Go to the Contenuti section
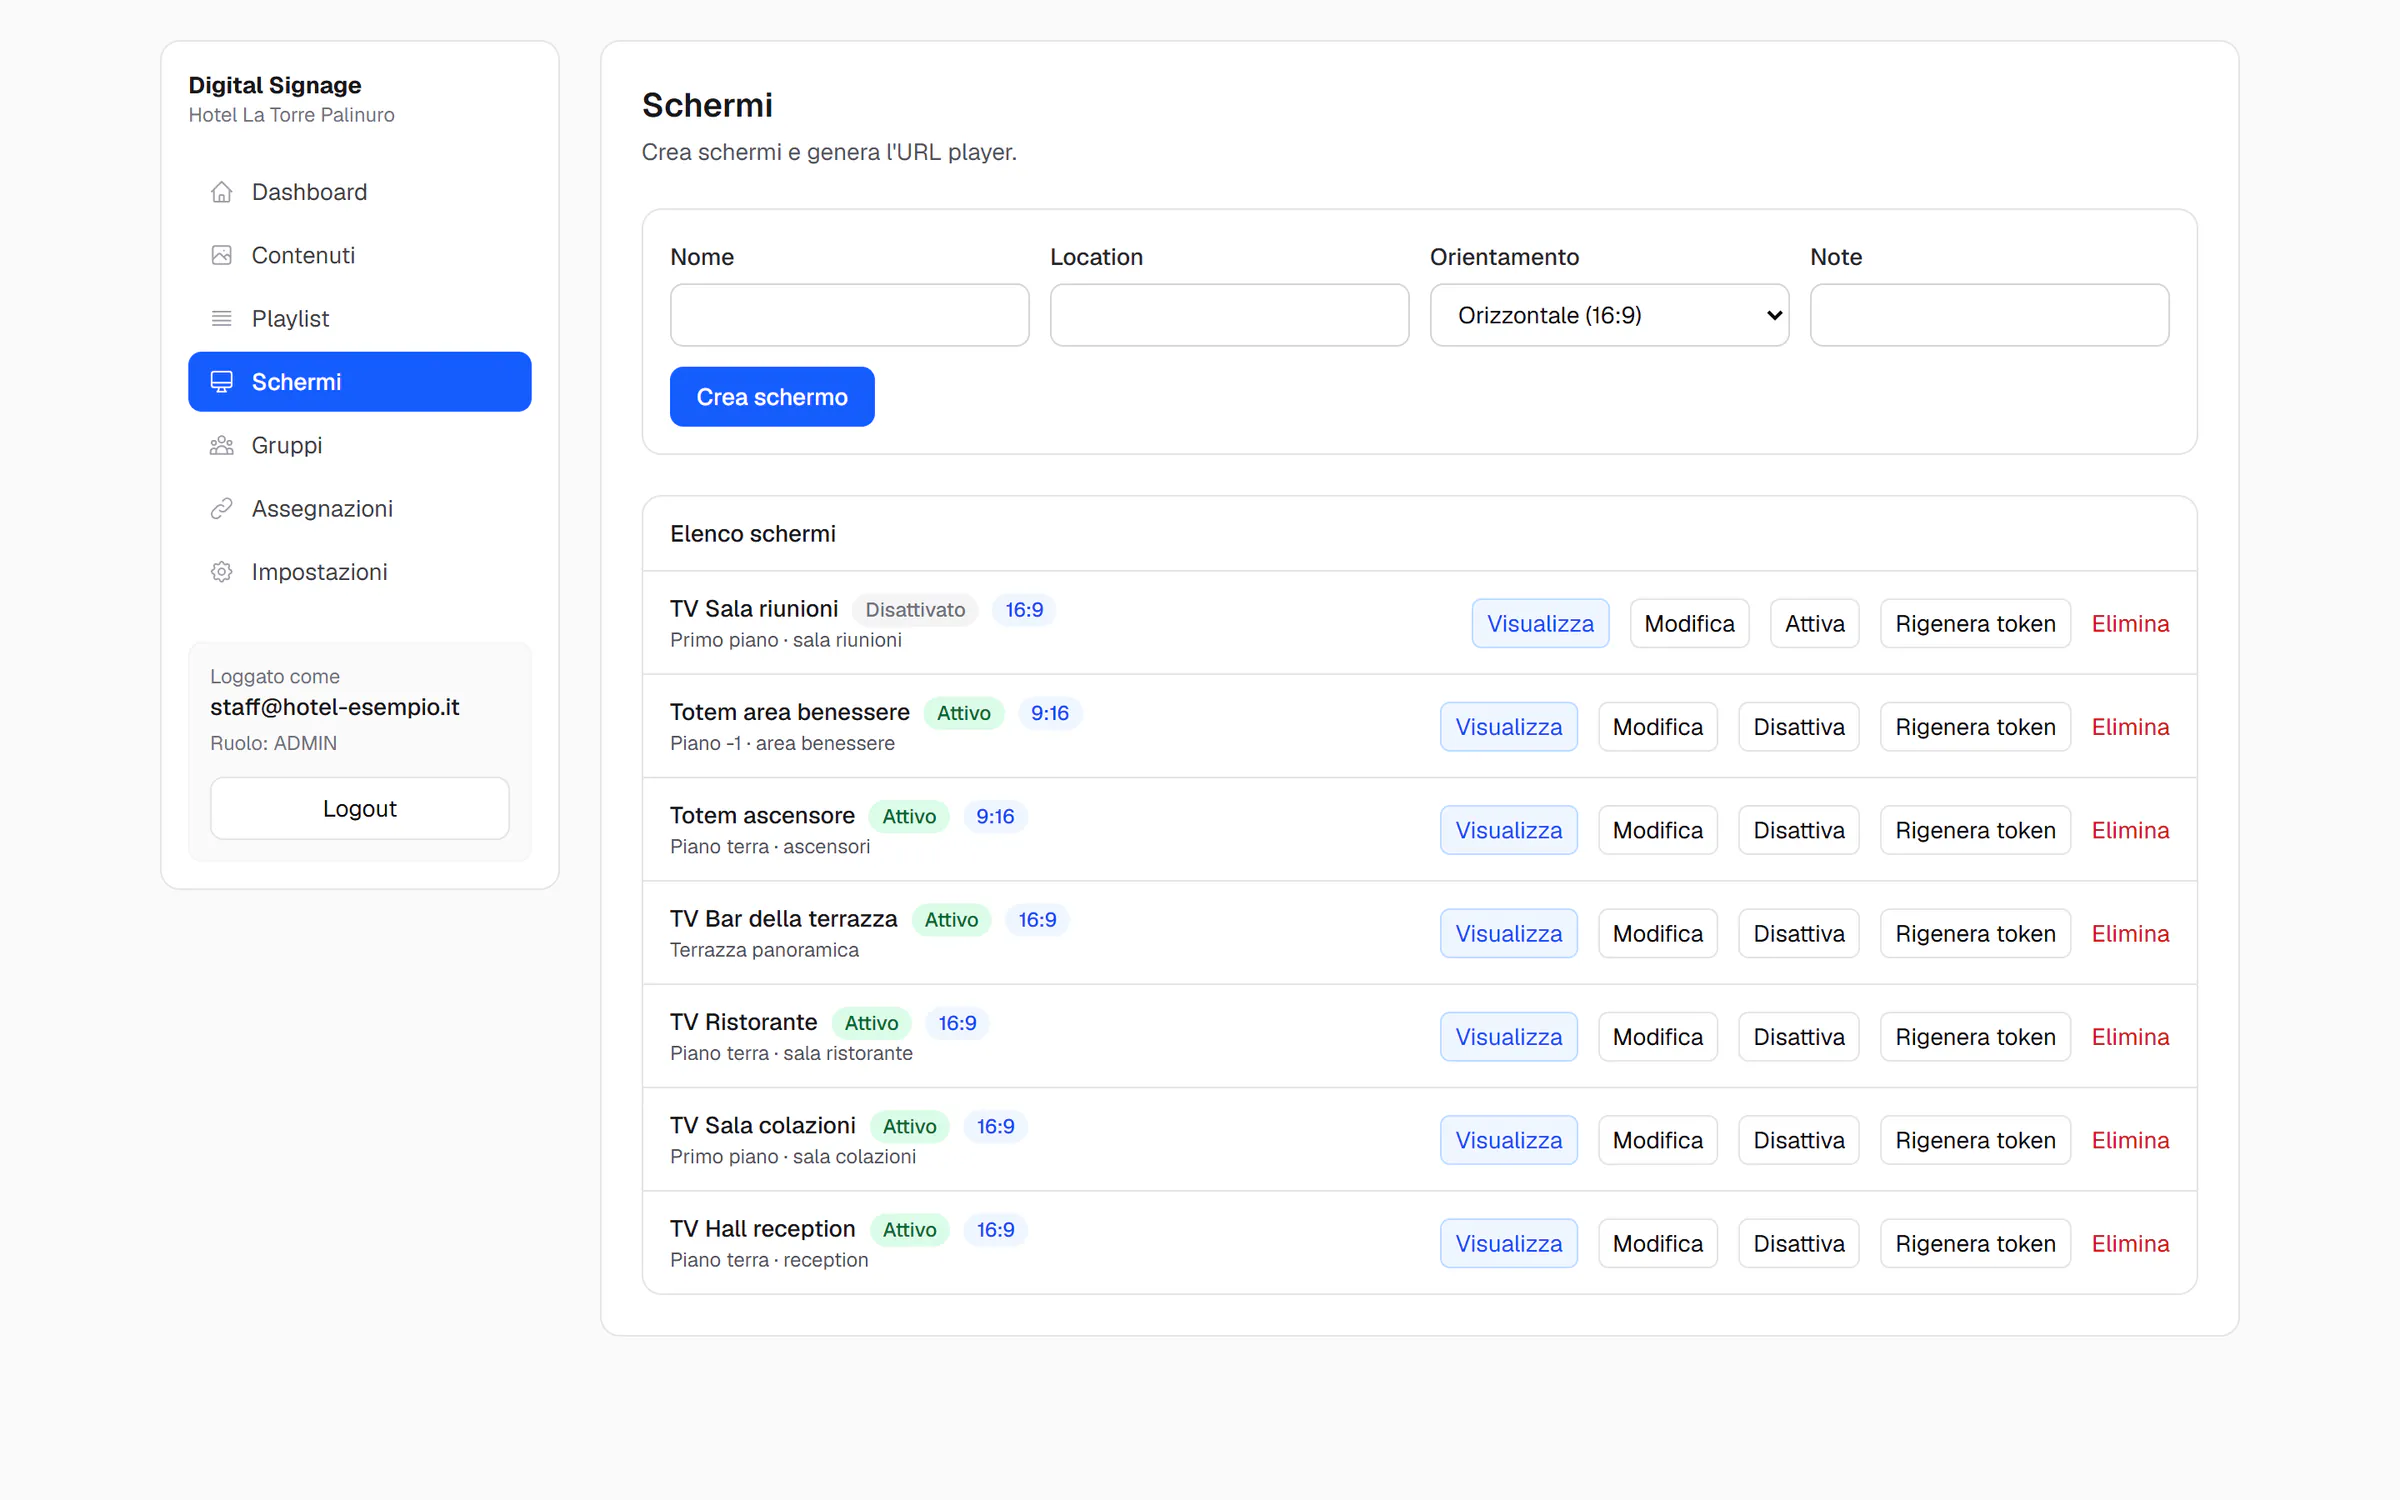Screen dimensions: 2400x1500 tap(360, 255)
